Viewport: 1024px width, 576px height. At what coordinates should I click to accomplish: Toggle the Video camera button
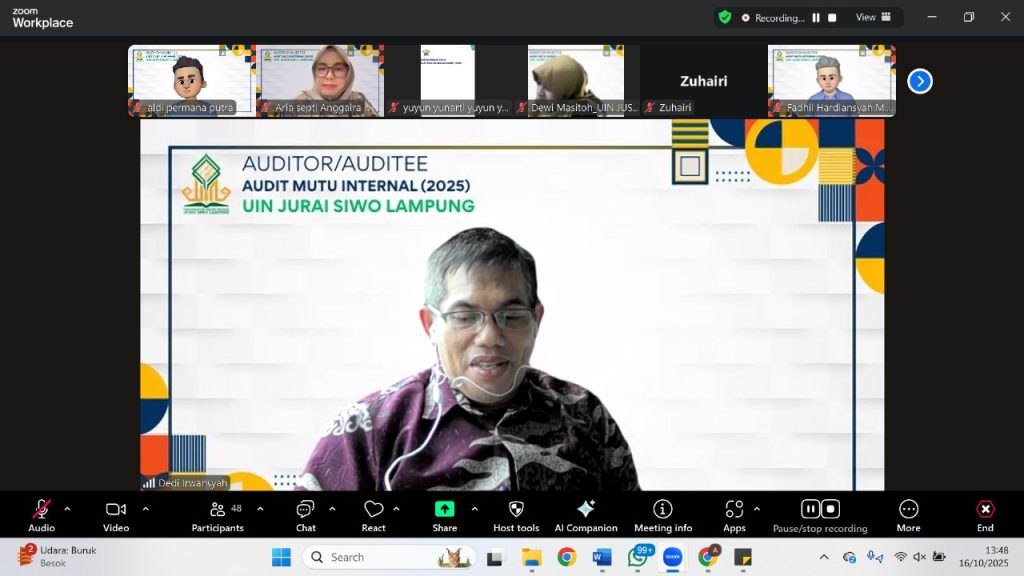(x=116, y=515)
